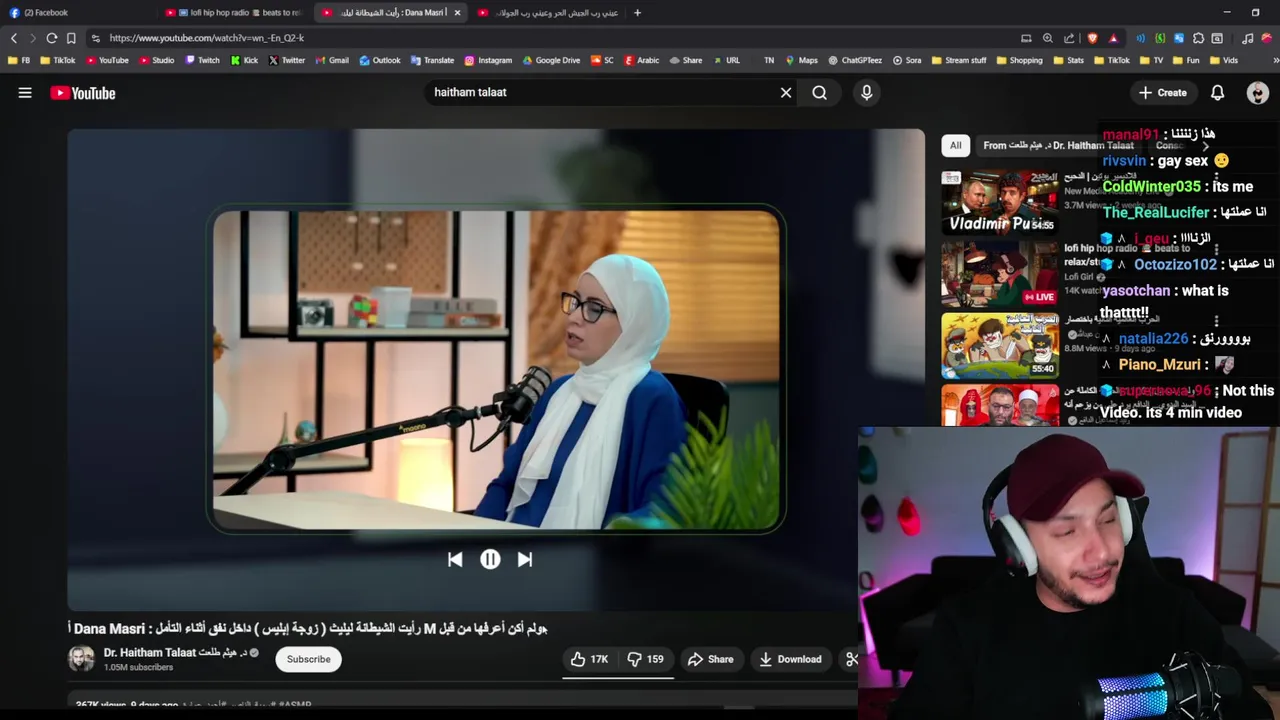Open a new browser tab
Screen dimensions: 1280x720
pyautogui.click(x=638, y=13)
